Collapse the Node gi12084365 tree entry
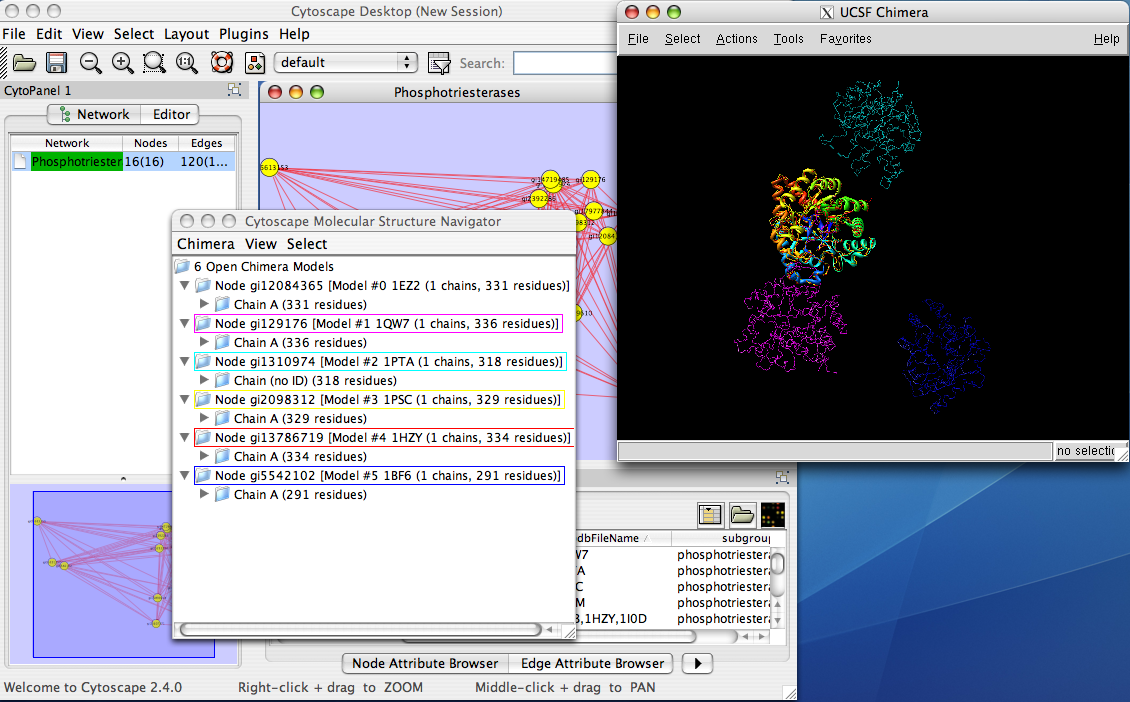This screenshot has height=702, width=1130. click(x=184, y=286)
